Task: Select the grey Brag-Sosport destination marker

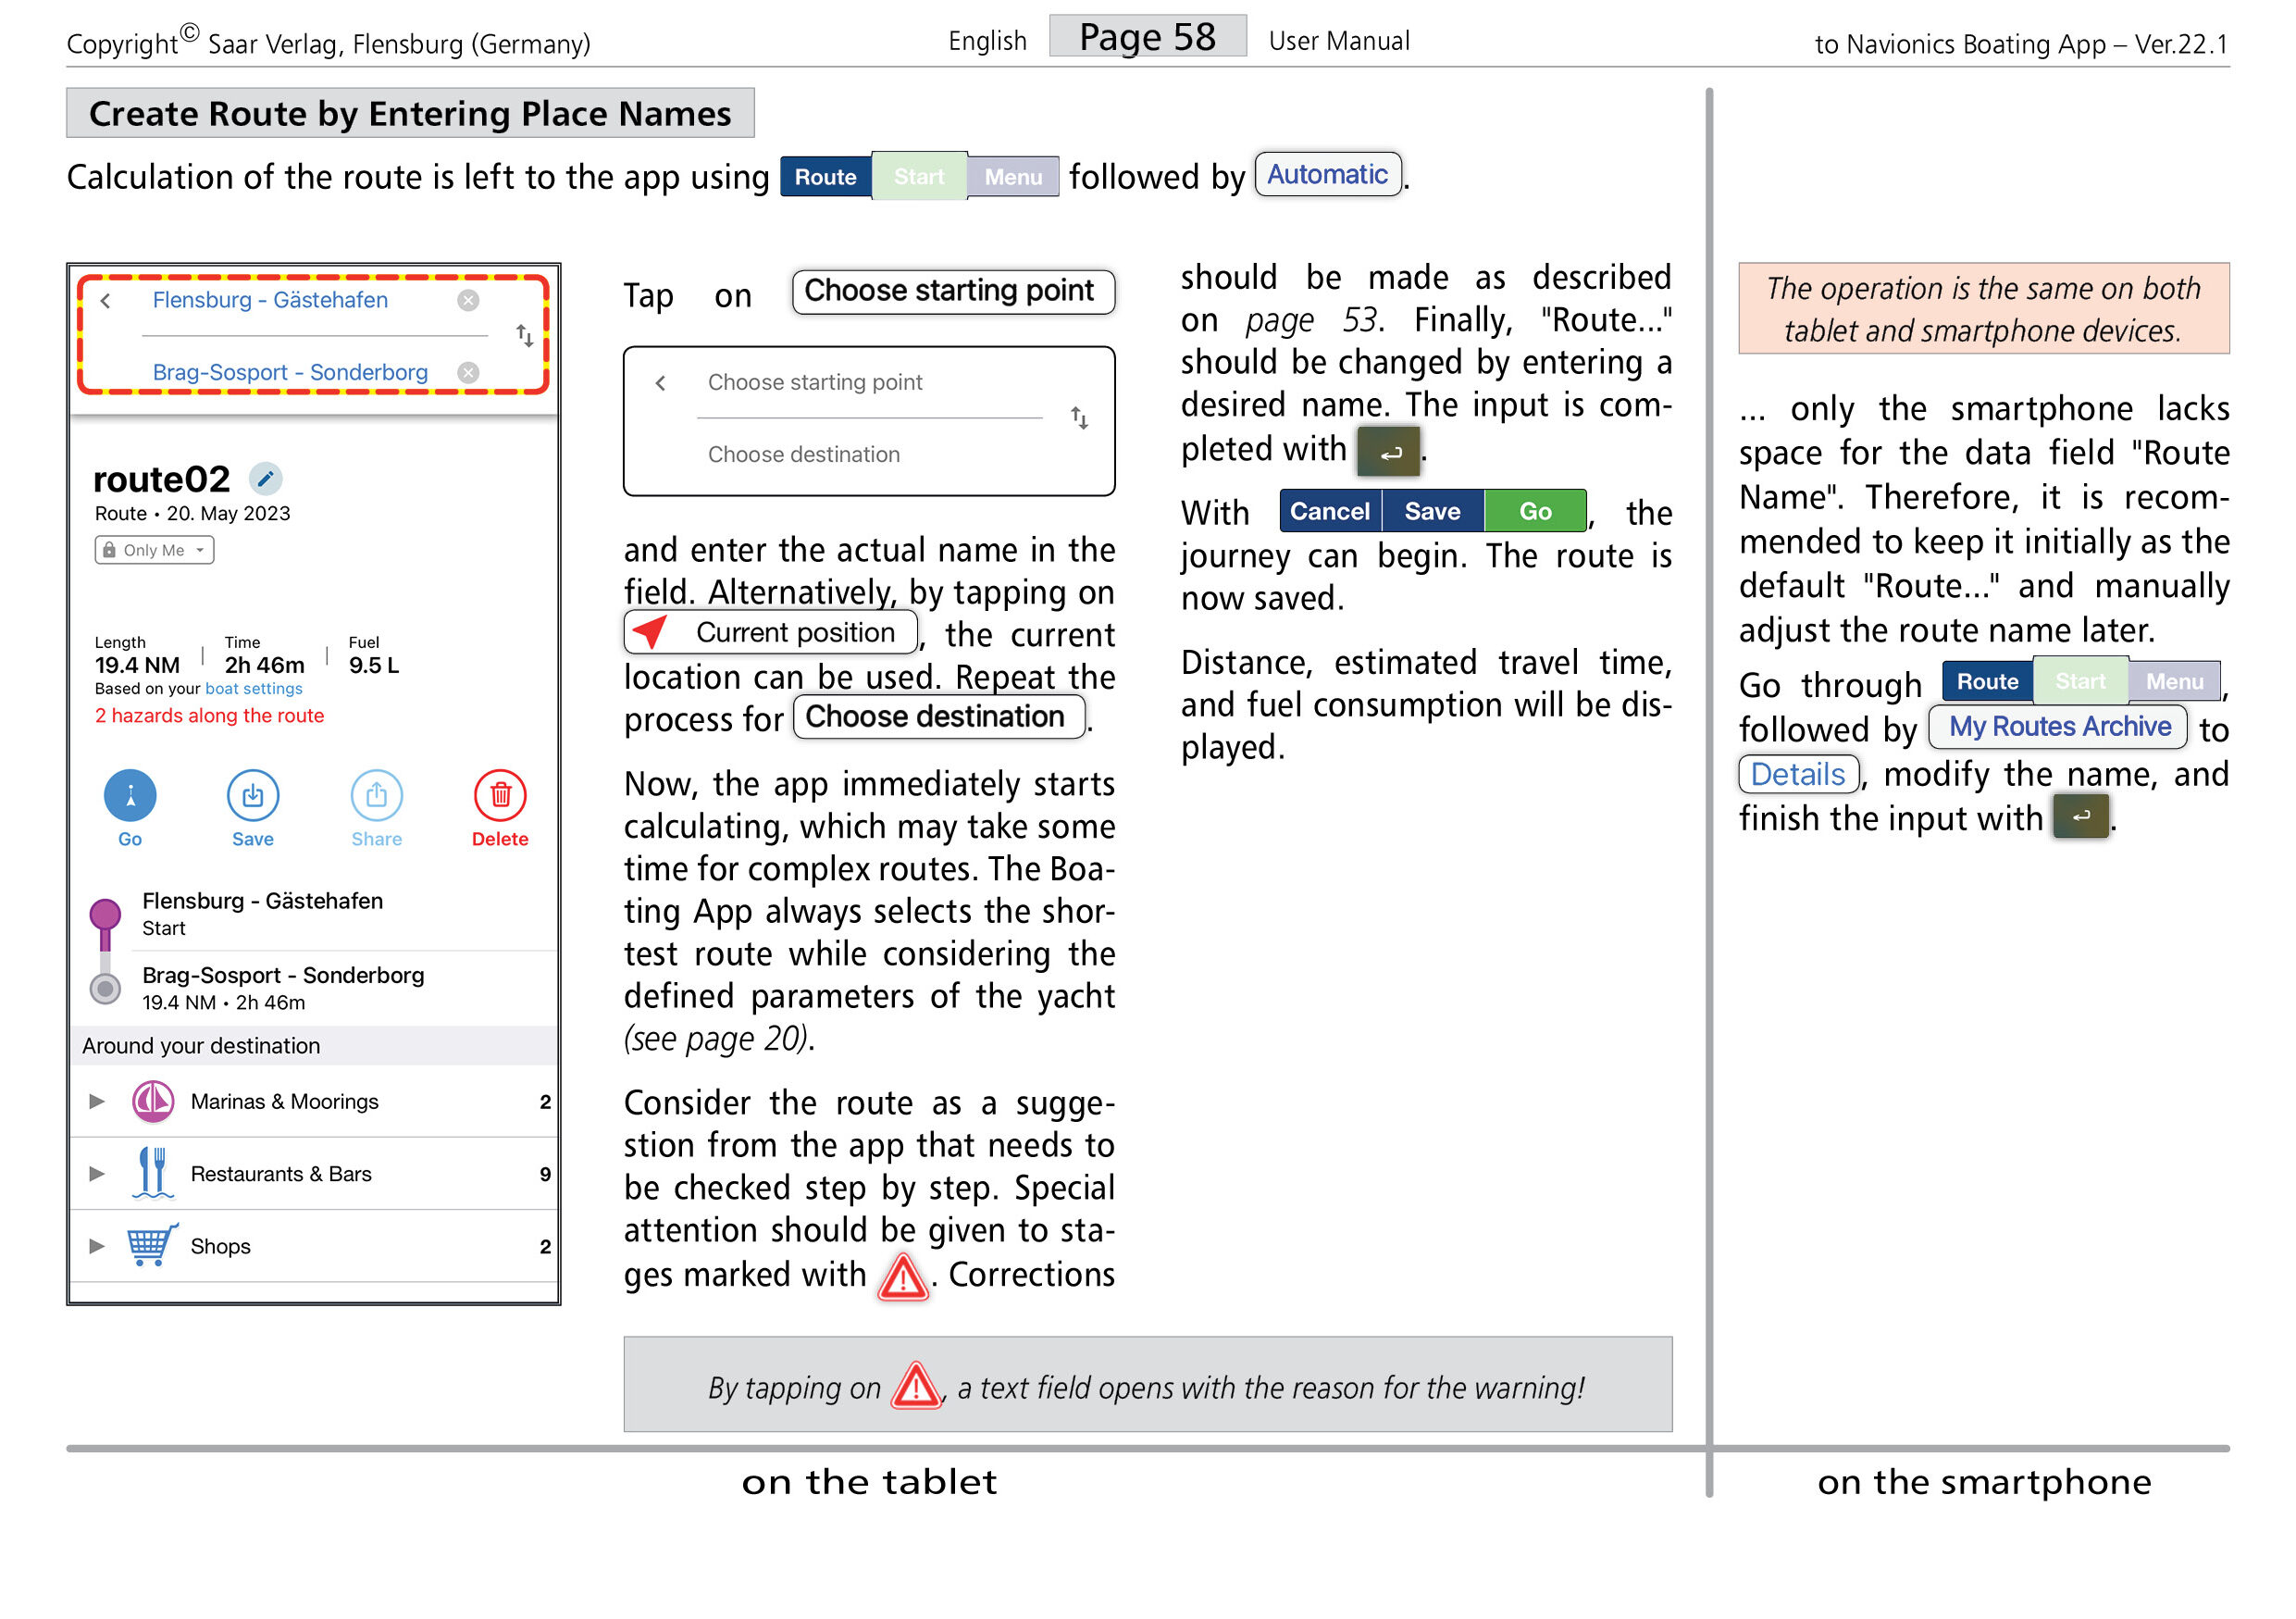Action: (x=105, y=989)
